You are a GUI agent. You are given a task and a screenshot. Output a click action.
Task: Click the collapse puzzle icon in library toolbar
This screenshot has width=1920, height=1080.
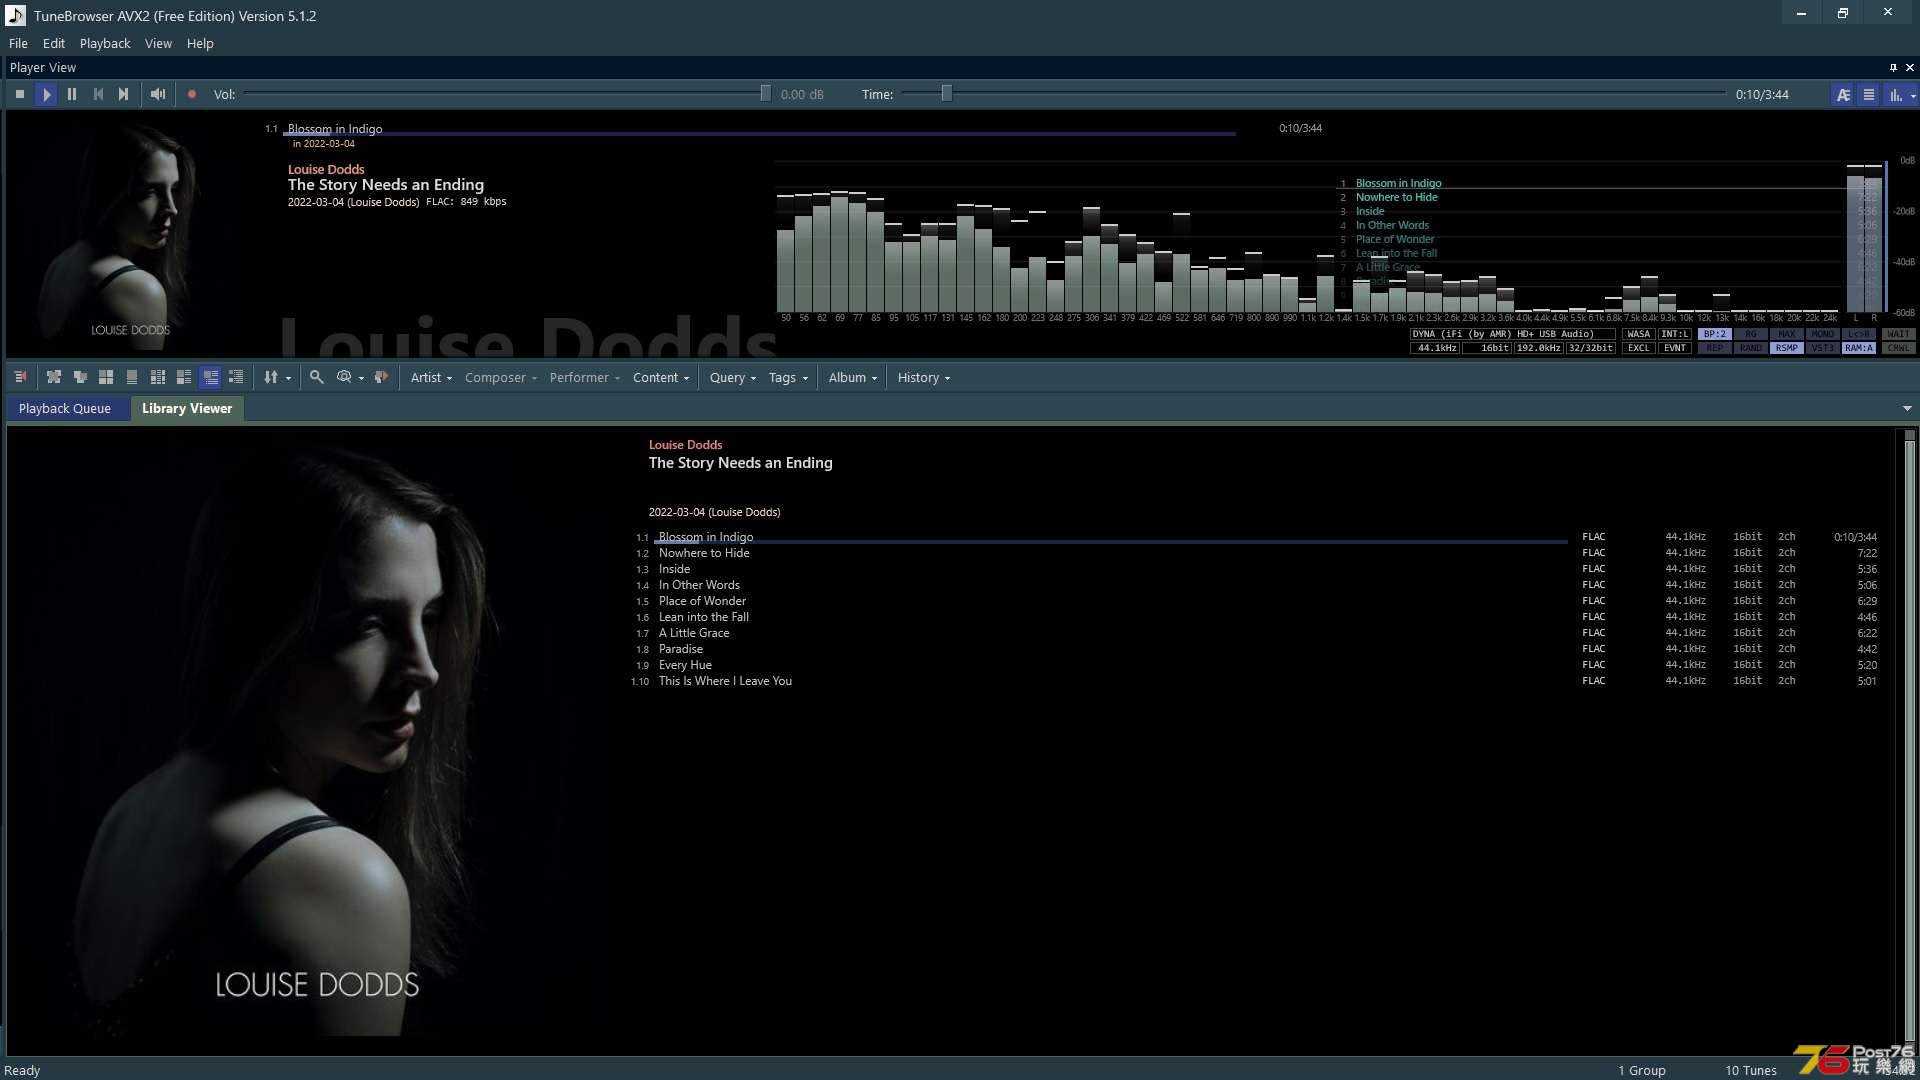click(80, 377)
